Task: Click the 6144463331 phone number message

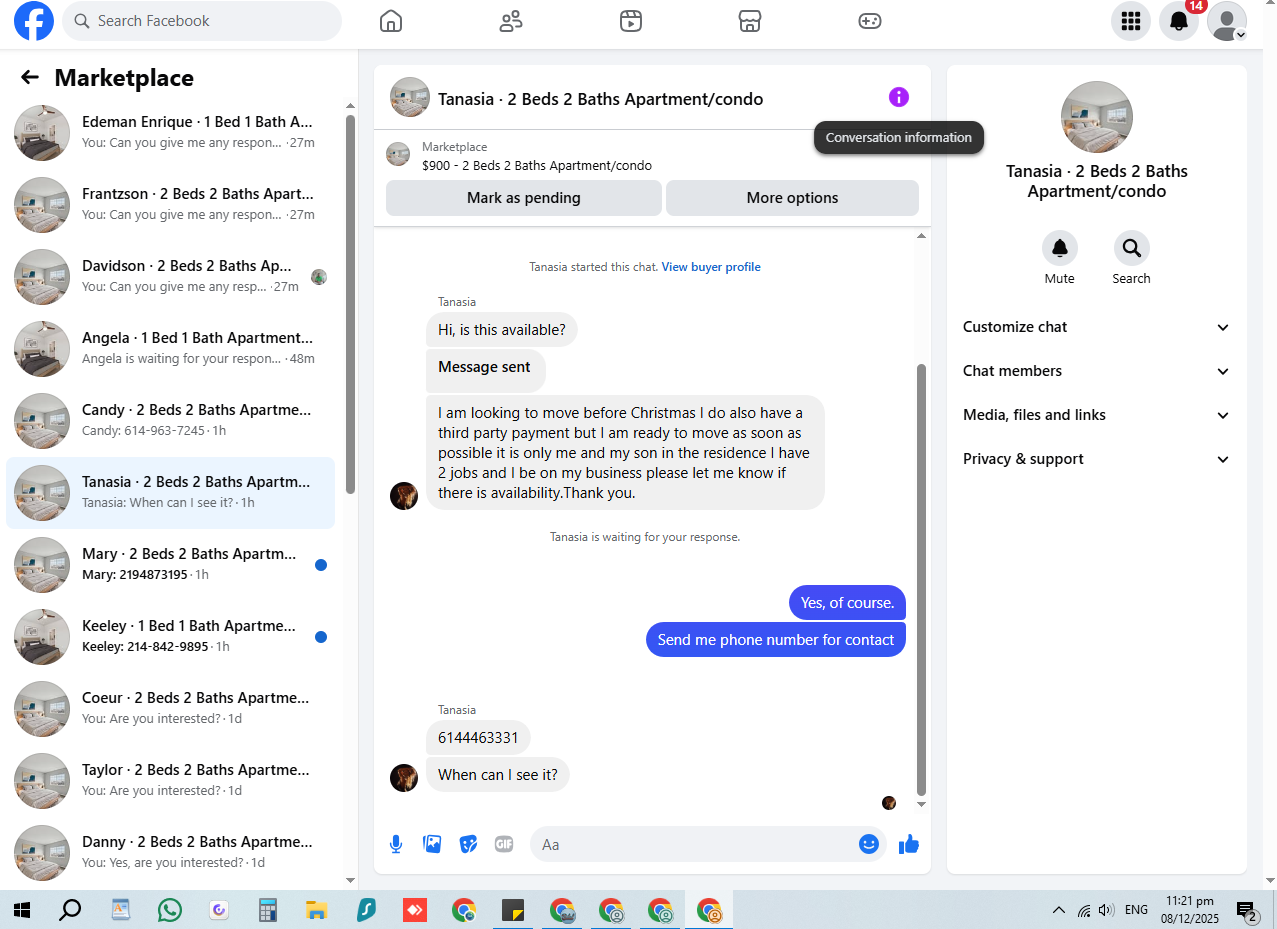Action: 478,738
